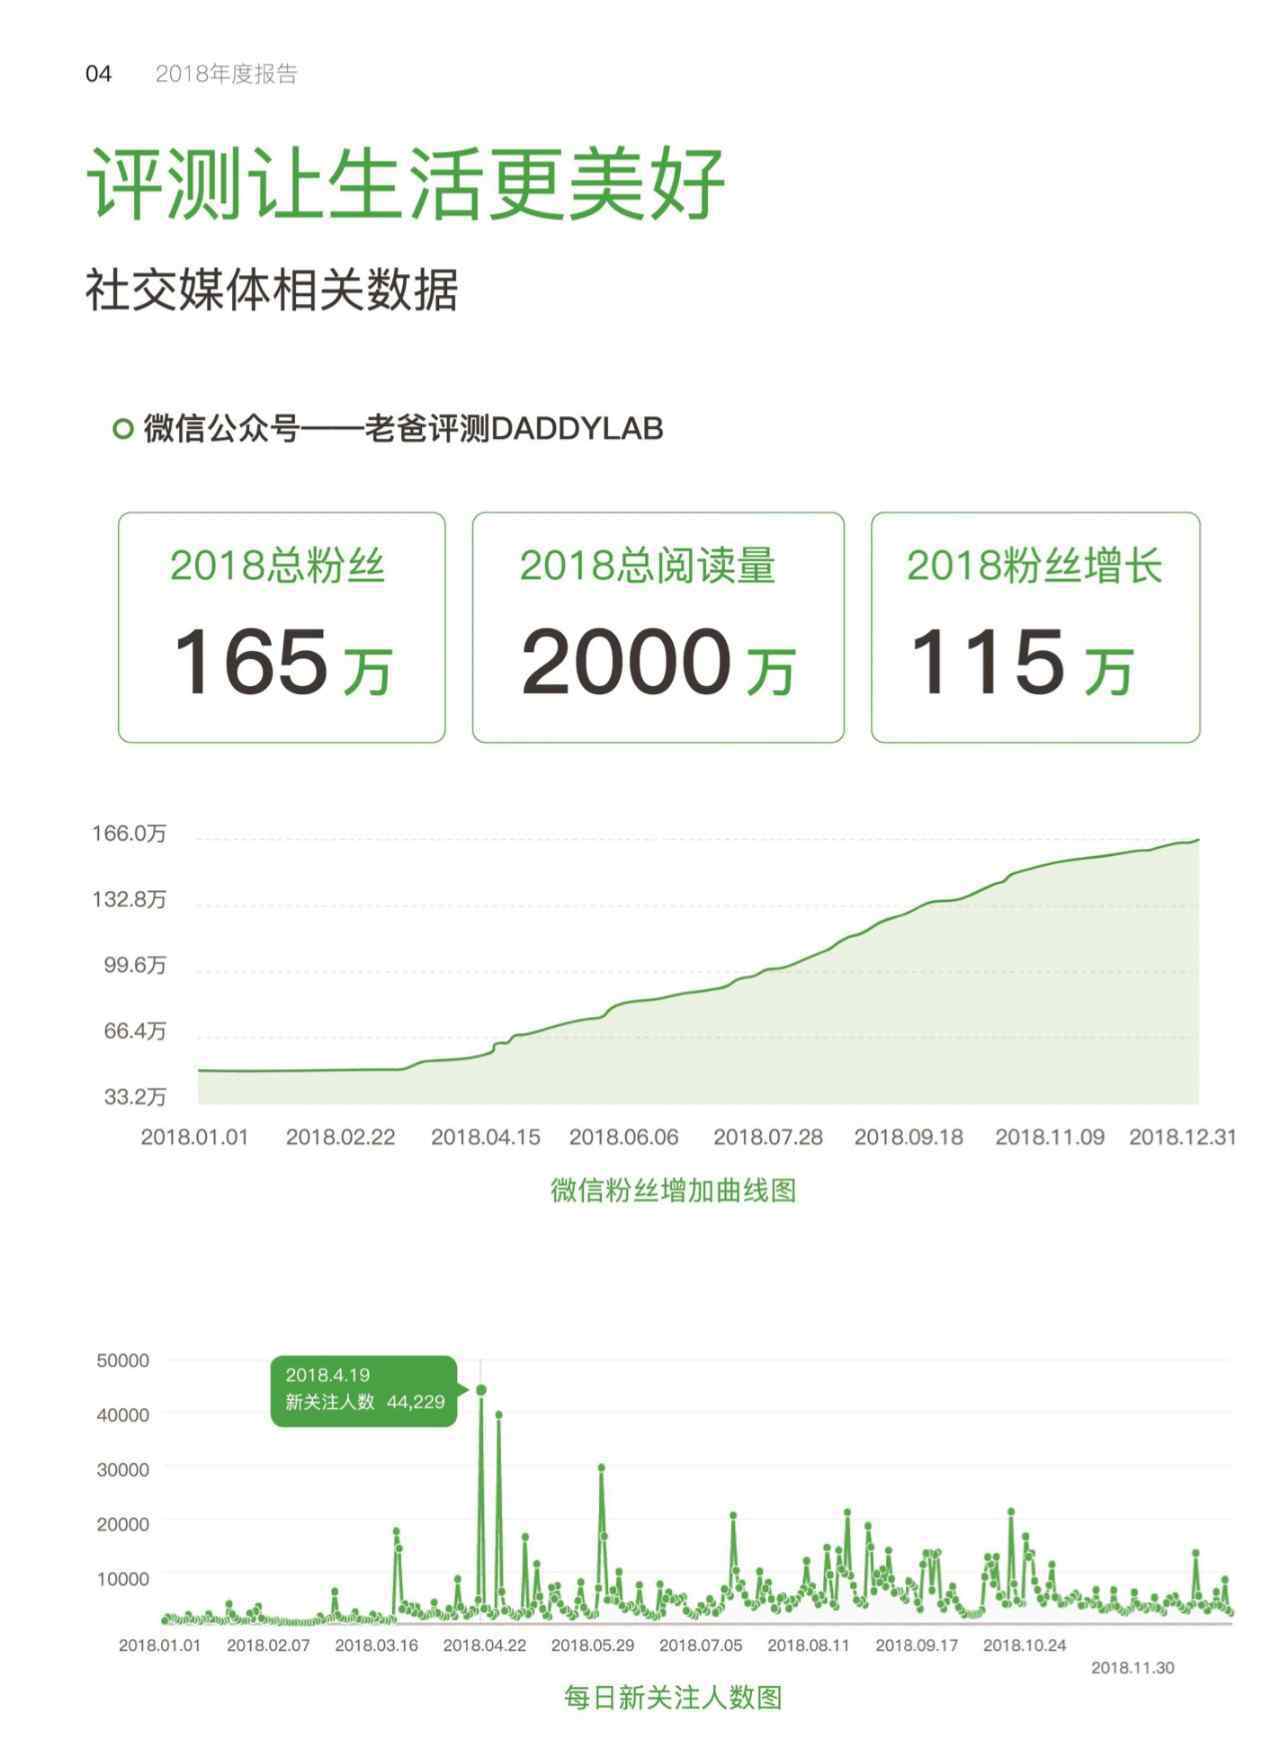Click the green circle bullet beside 微信公众号
Screen dimensions: 1280x1751
coord(123,430)
